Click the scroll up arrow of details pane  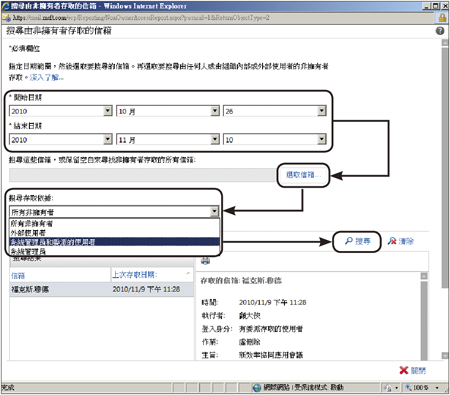424,276
